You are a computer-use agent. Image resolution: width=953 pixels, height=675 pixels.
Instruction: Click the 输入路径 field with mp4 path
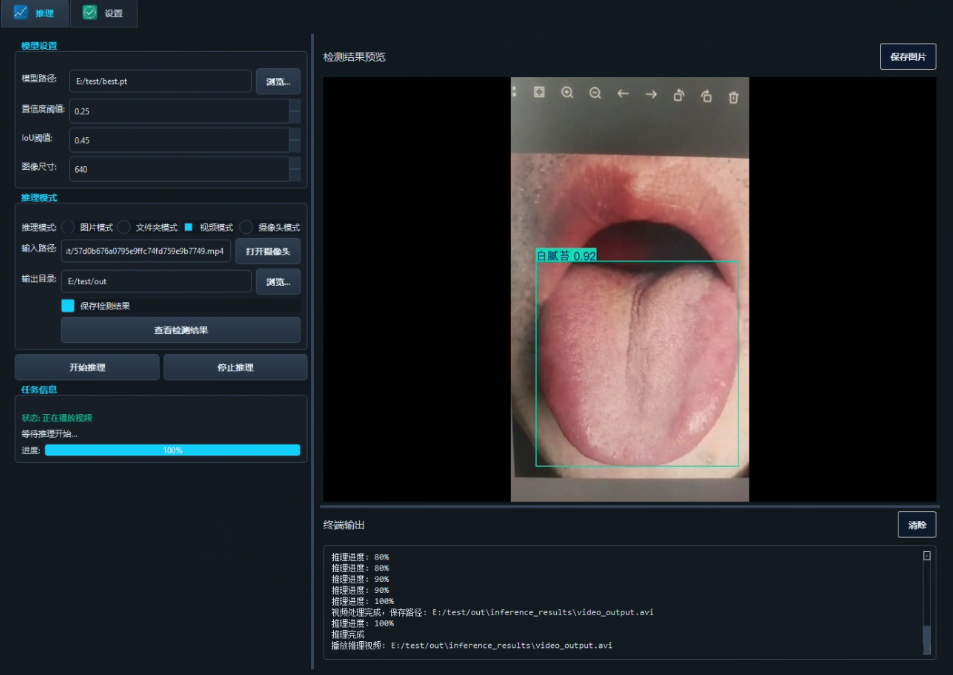click(x=146, y=251)
